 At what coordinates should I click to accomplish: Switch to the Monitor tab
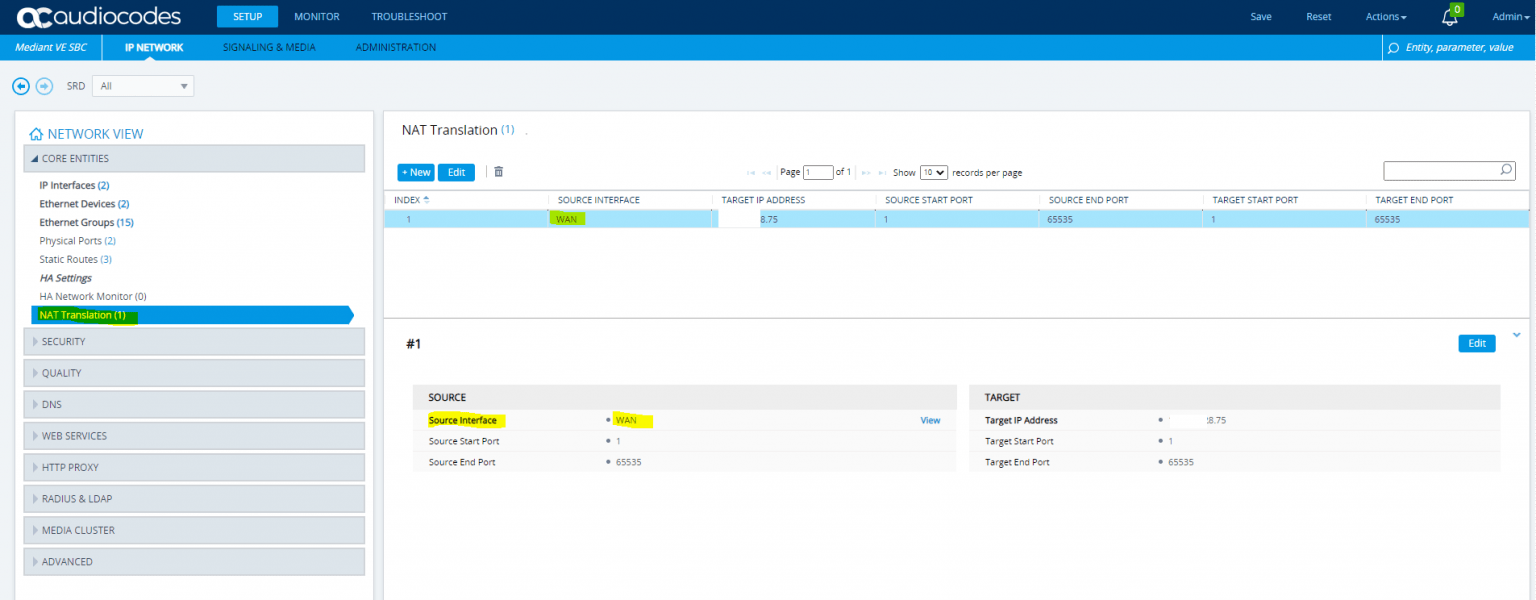tap(316, 17)
